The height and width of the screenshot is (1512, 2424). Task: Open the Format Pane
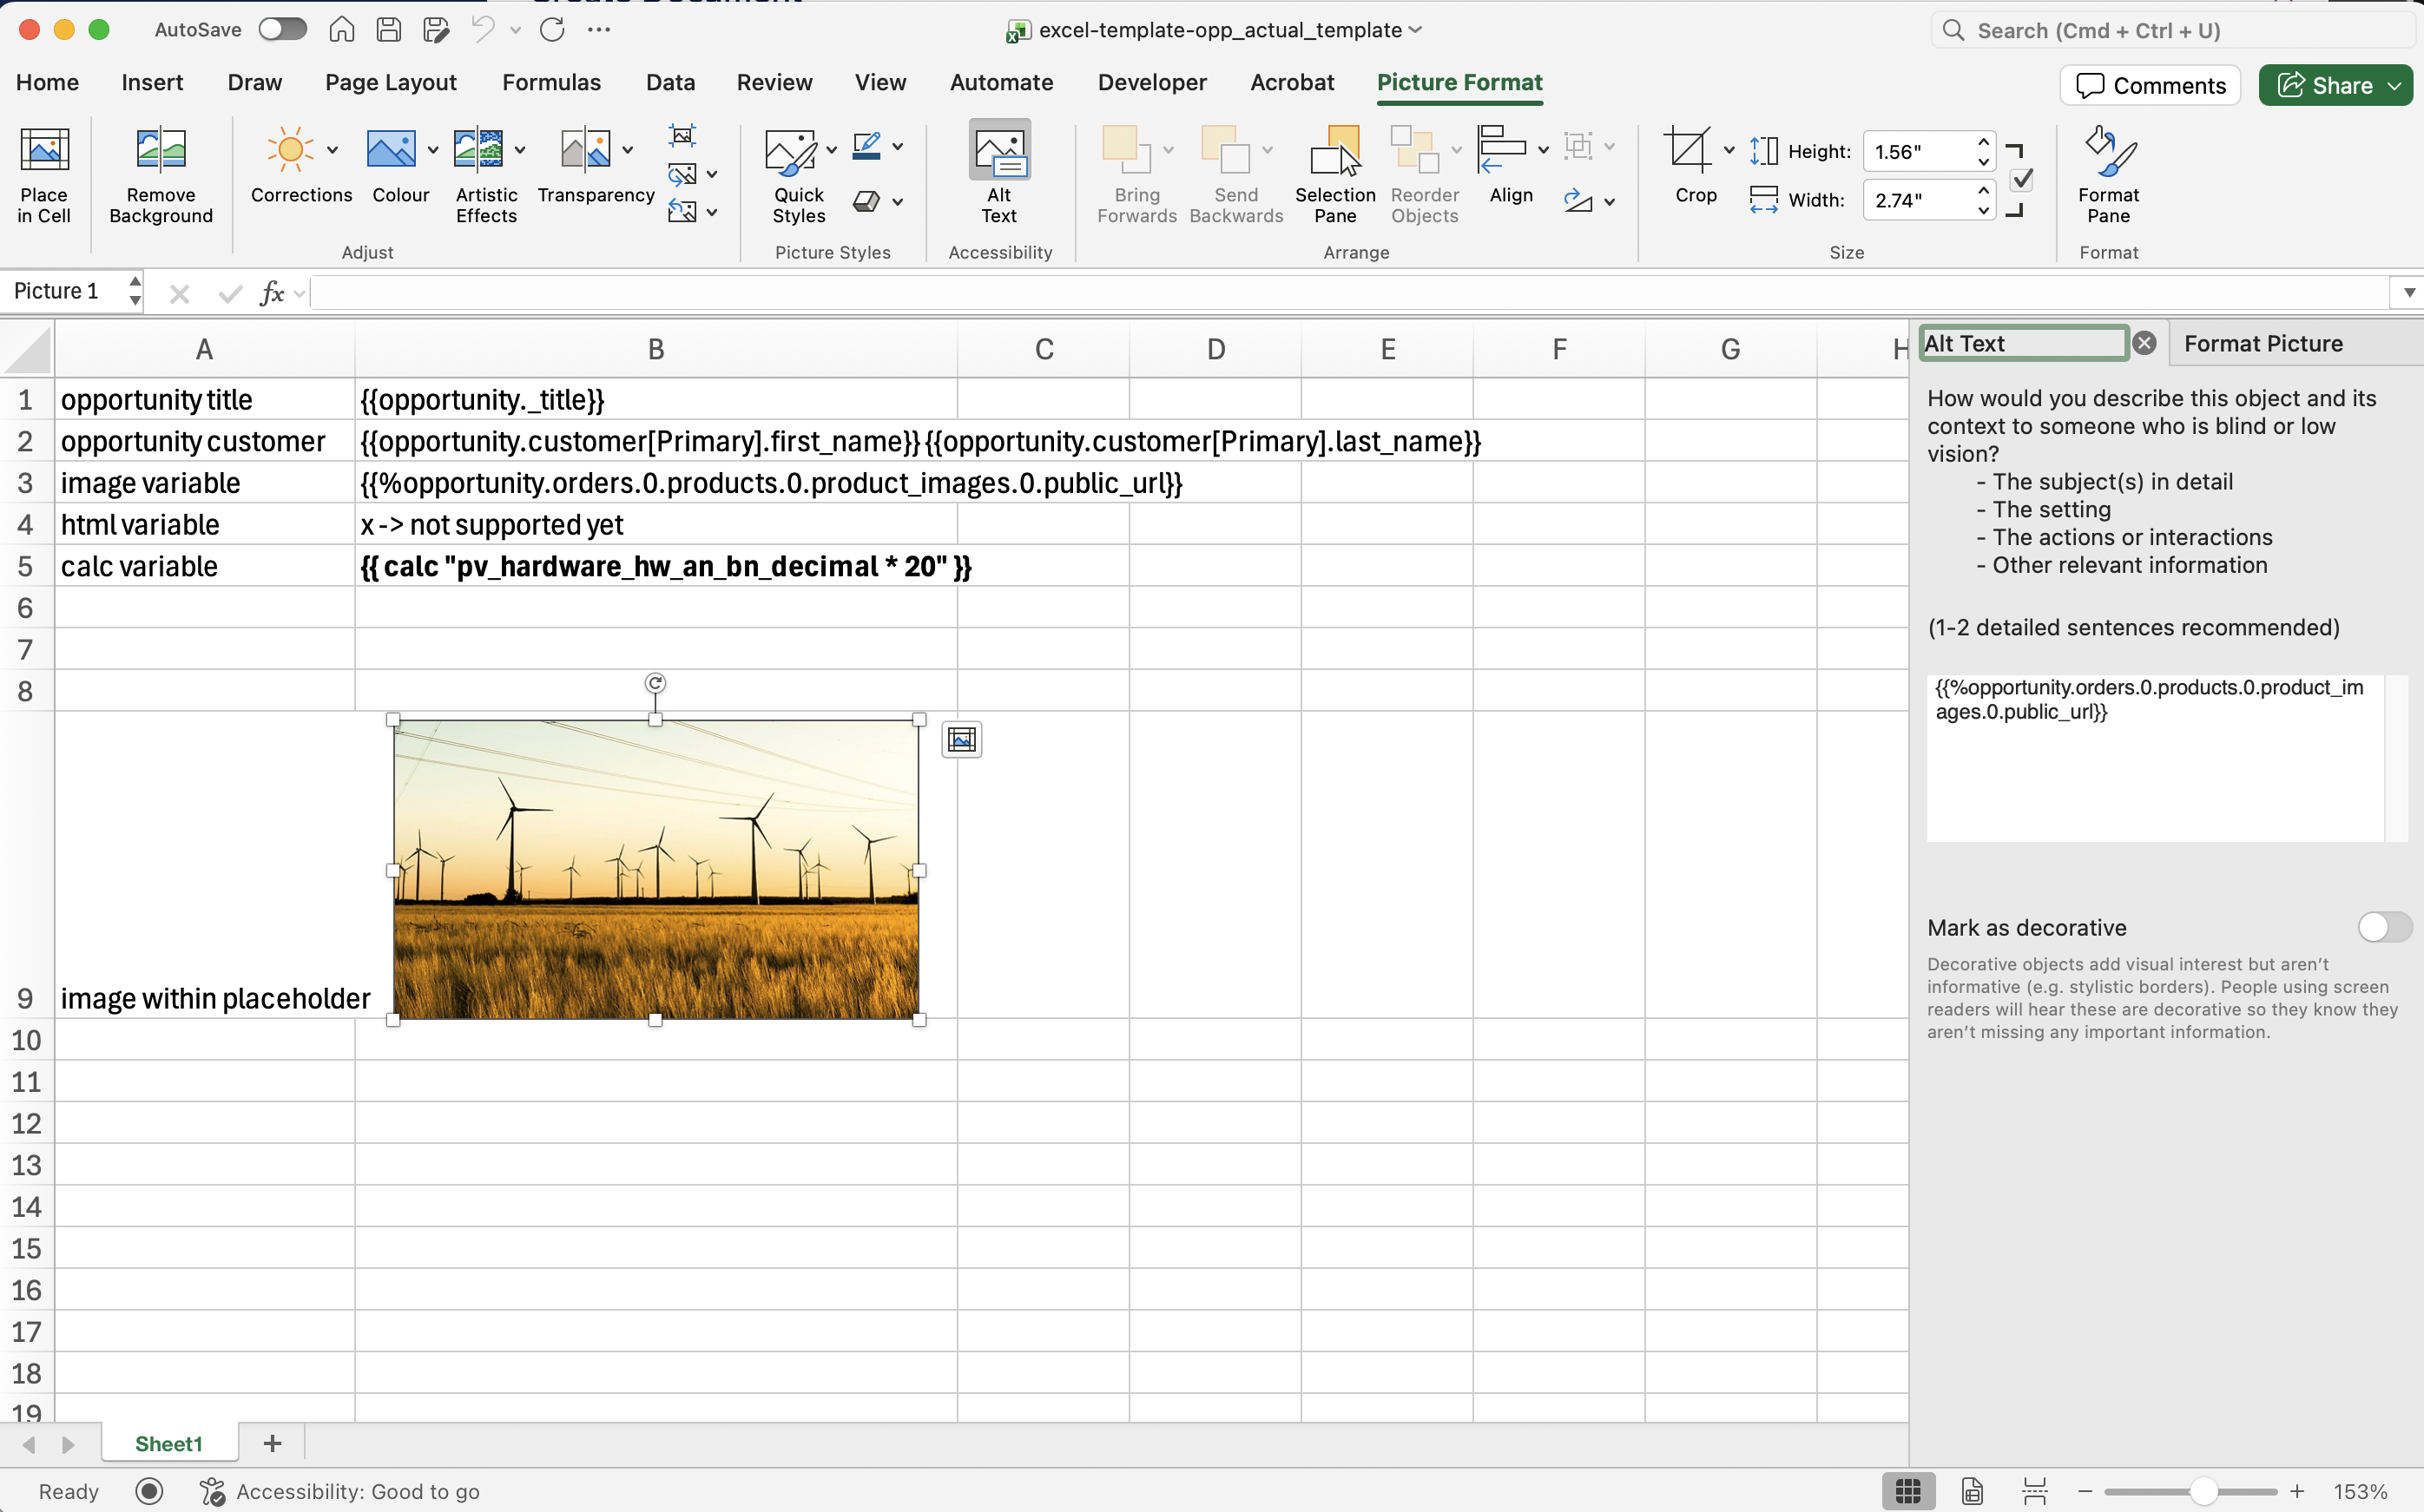point(2106,175)
